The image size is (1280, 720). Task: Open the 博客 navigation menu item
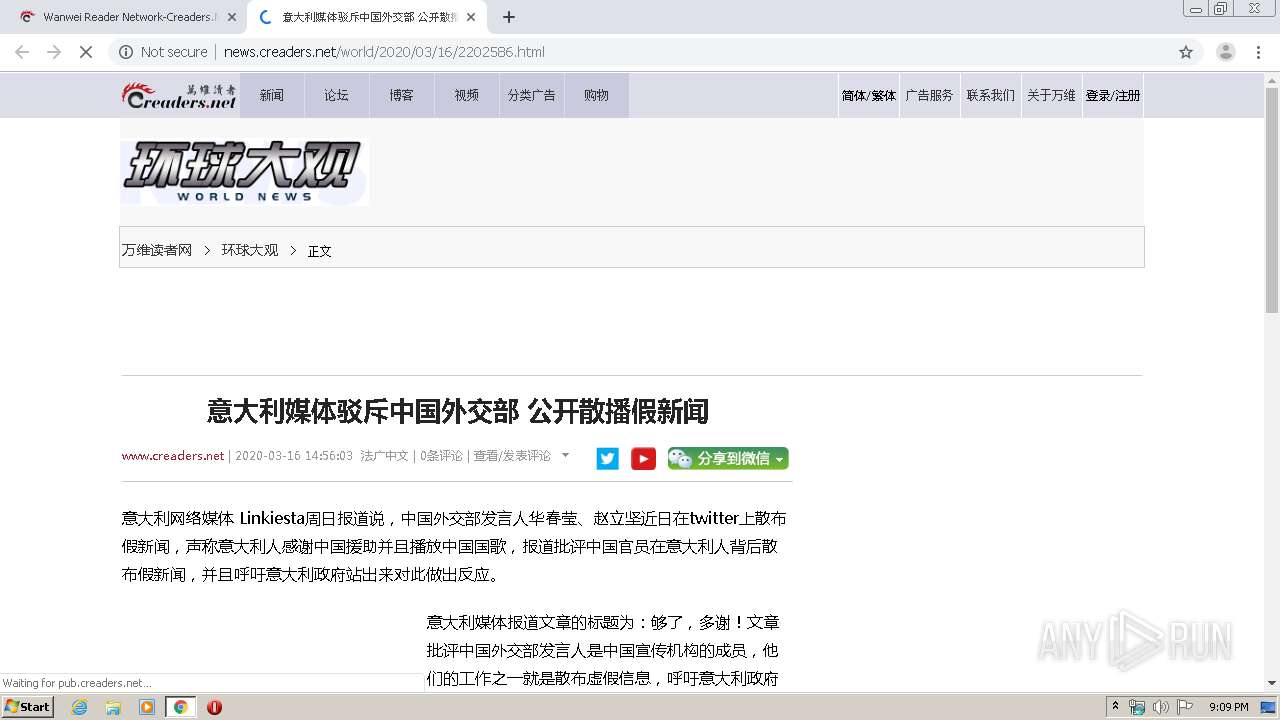[x=402, y=96]
